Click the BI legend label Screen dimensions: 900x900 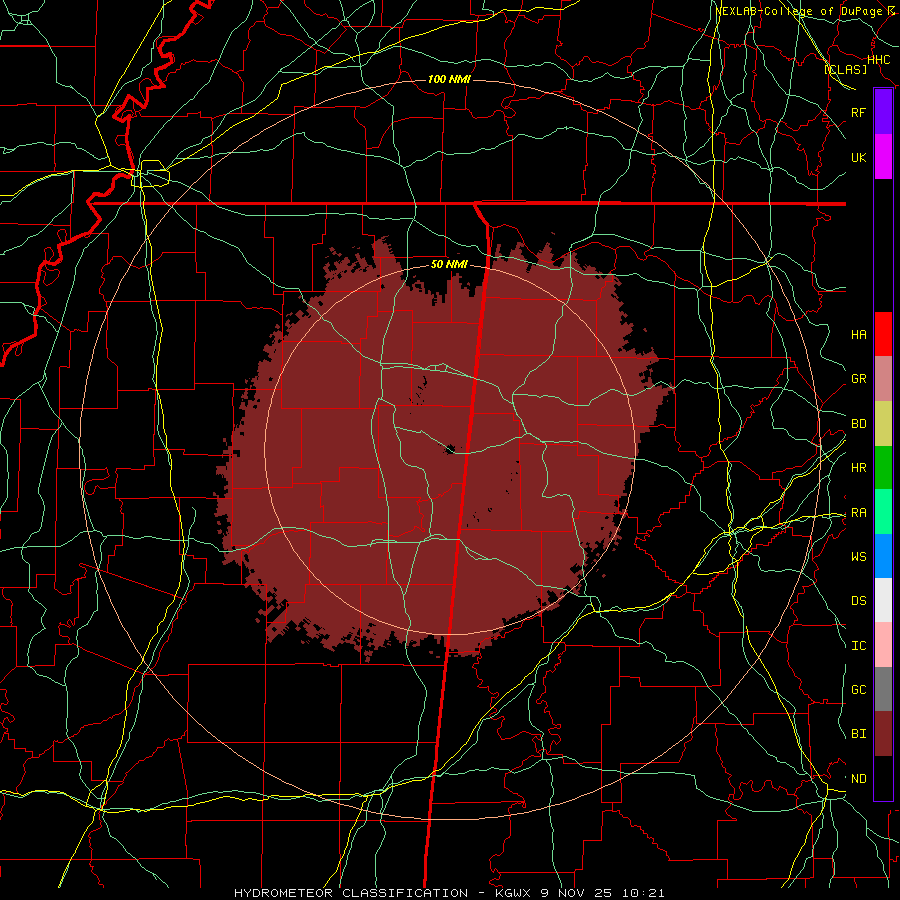859,734
